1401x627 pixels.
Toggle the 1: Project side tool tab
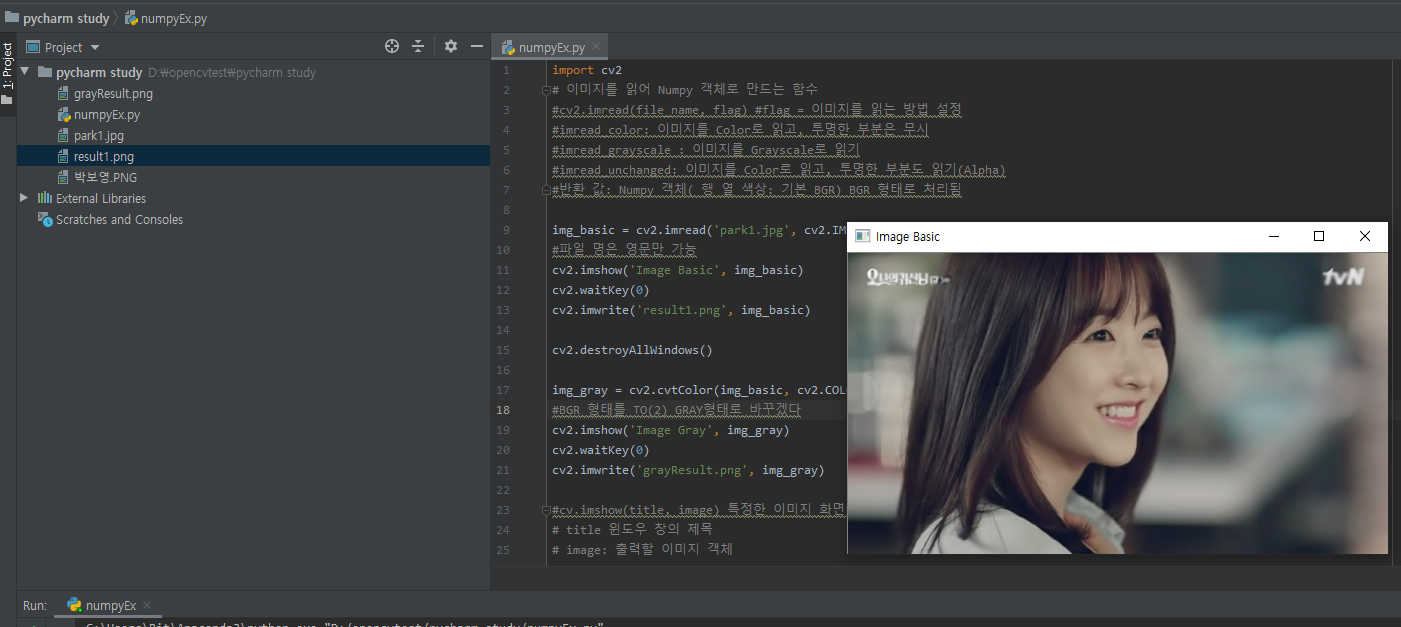[x=8, y=66]
